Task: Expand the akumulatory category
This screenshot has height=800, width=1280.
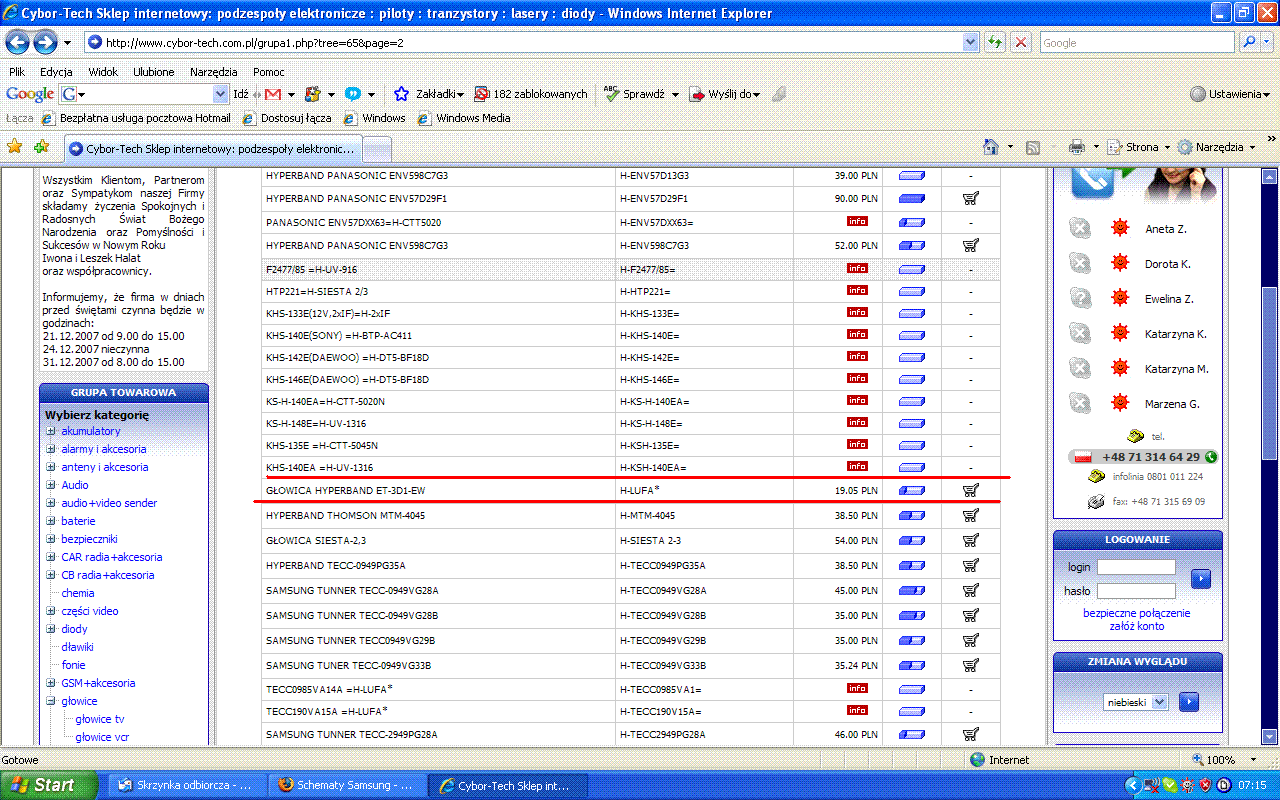Action: 50,431
